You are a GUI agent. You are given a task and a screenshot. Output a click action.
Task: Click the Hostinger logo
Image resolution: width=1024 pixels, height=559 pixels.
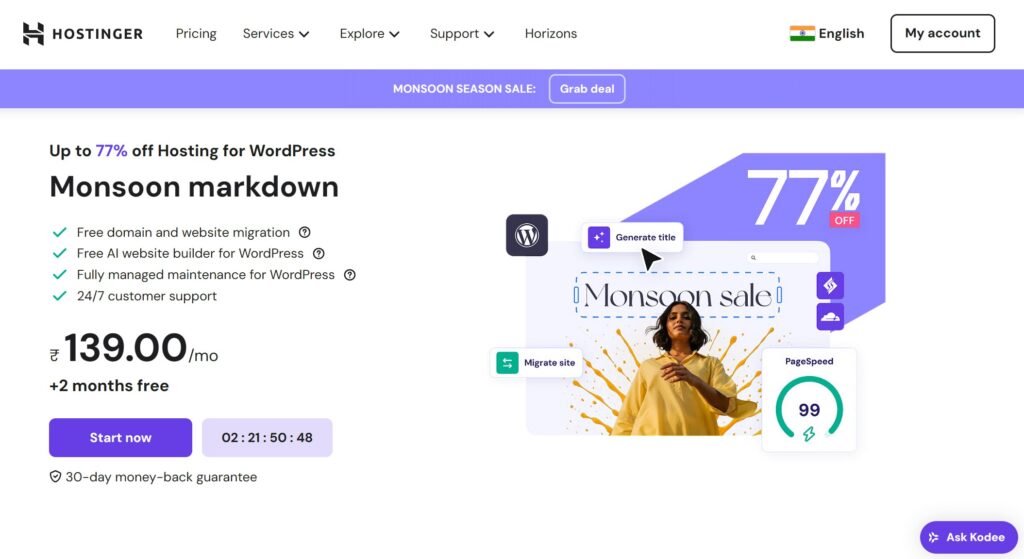82,33
